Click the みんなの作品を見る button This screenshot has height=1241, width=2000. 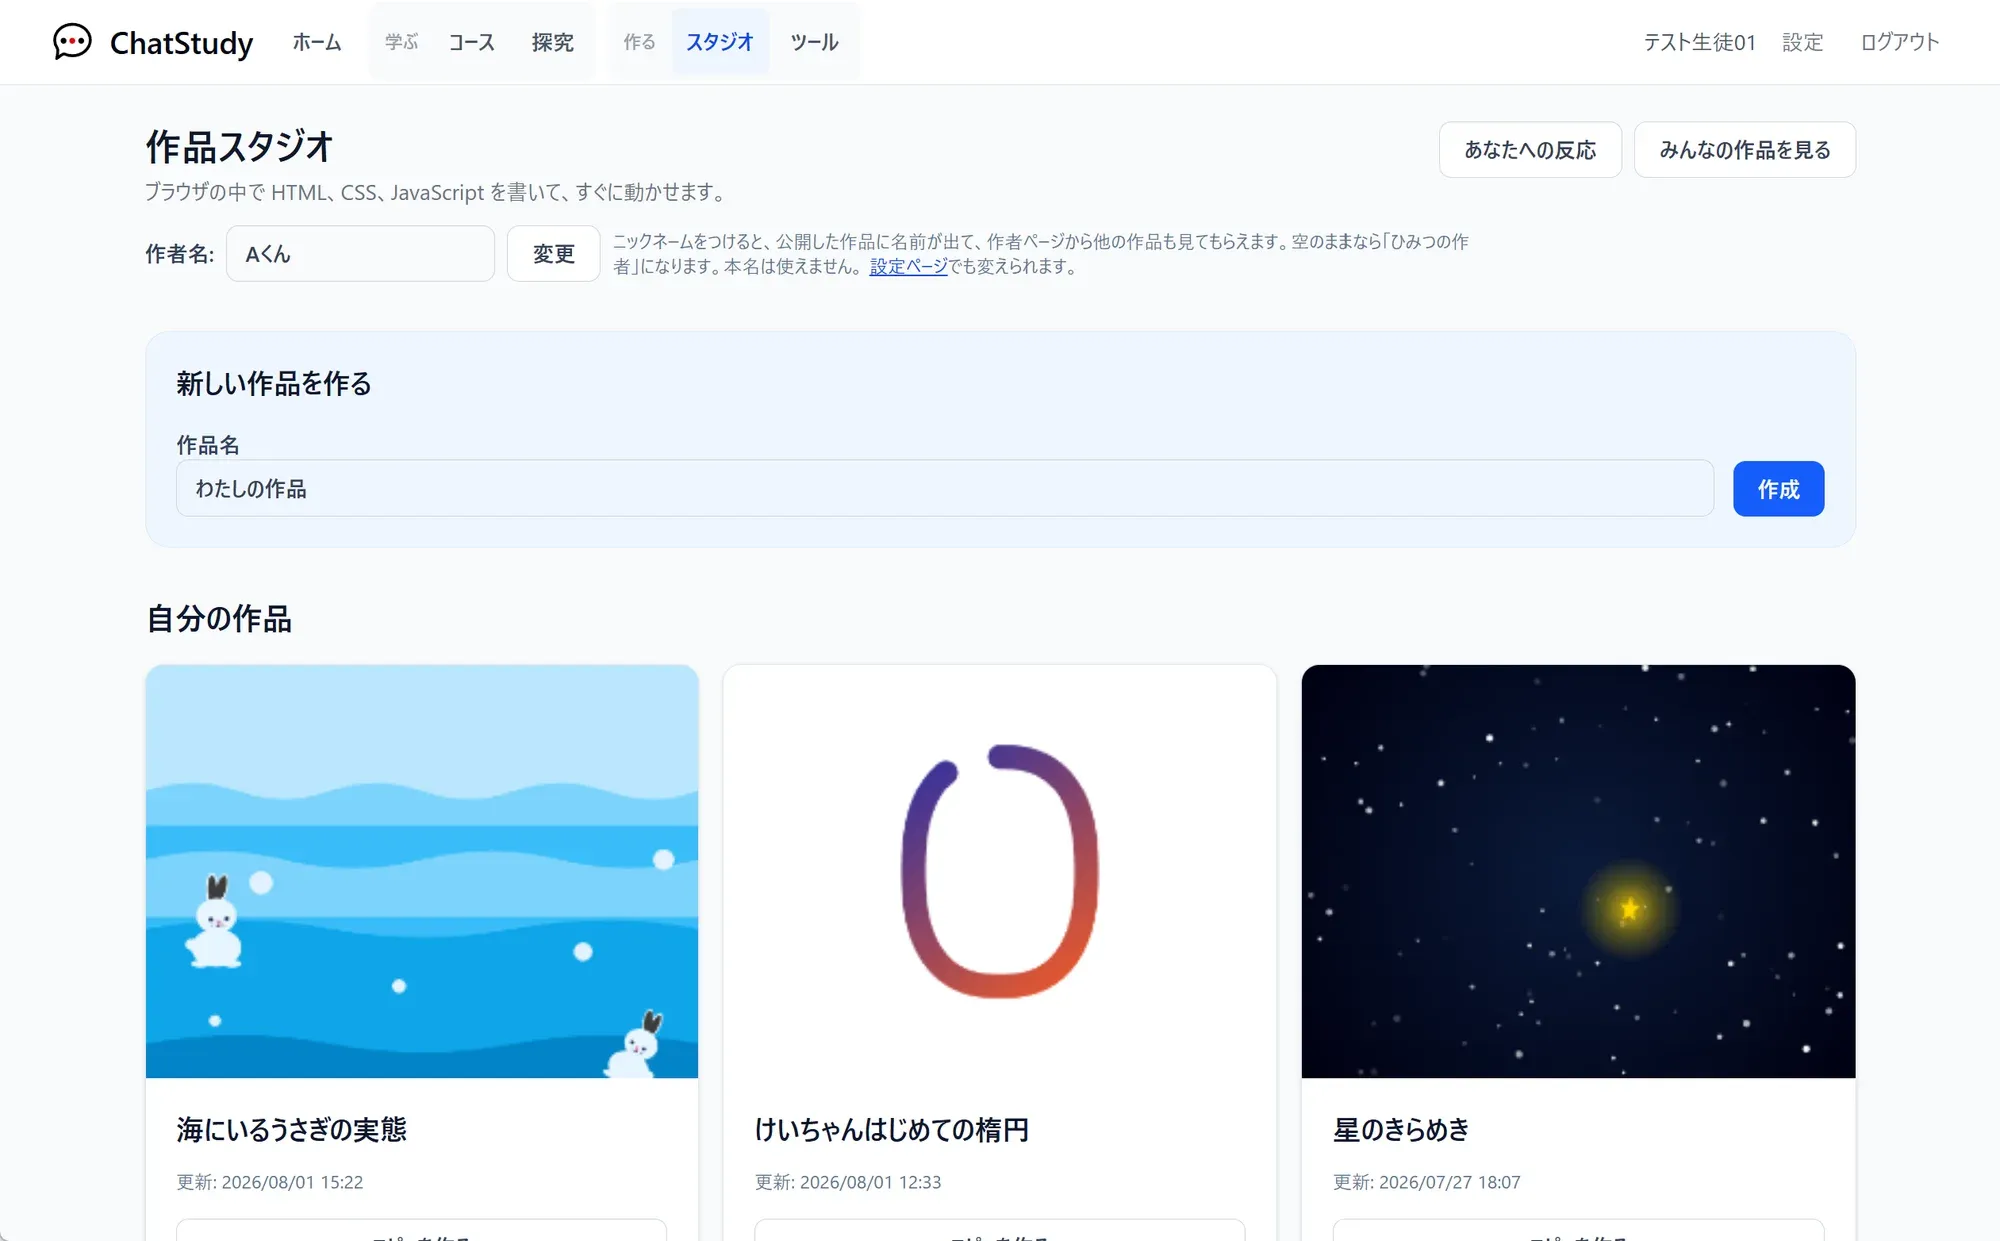[1745, 150]
